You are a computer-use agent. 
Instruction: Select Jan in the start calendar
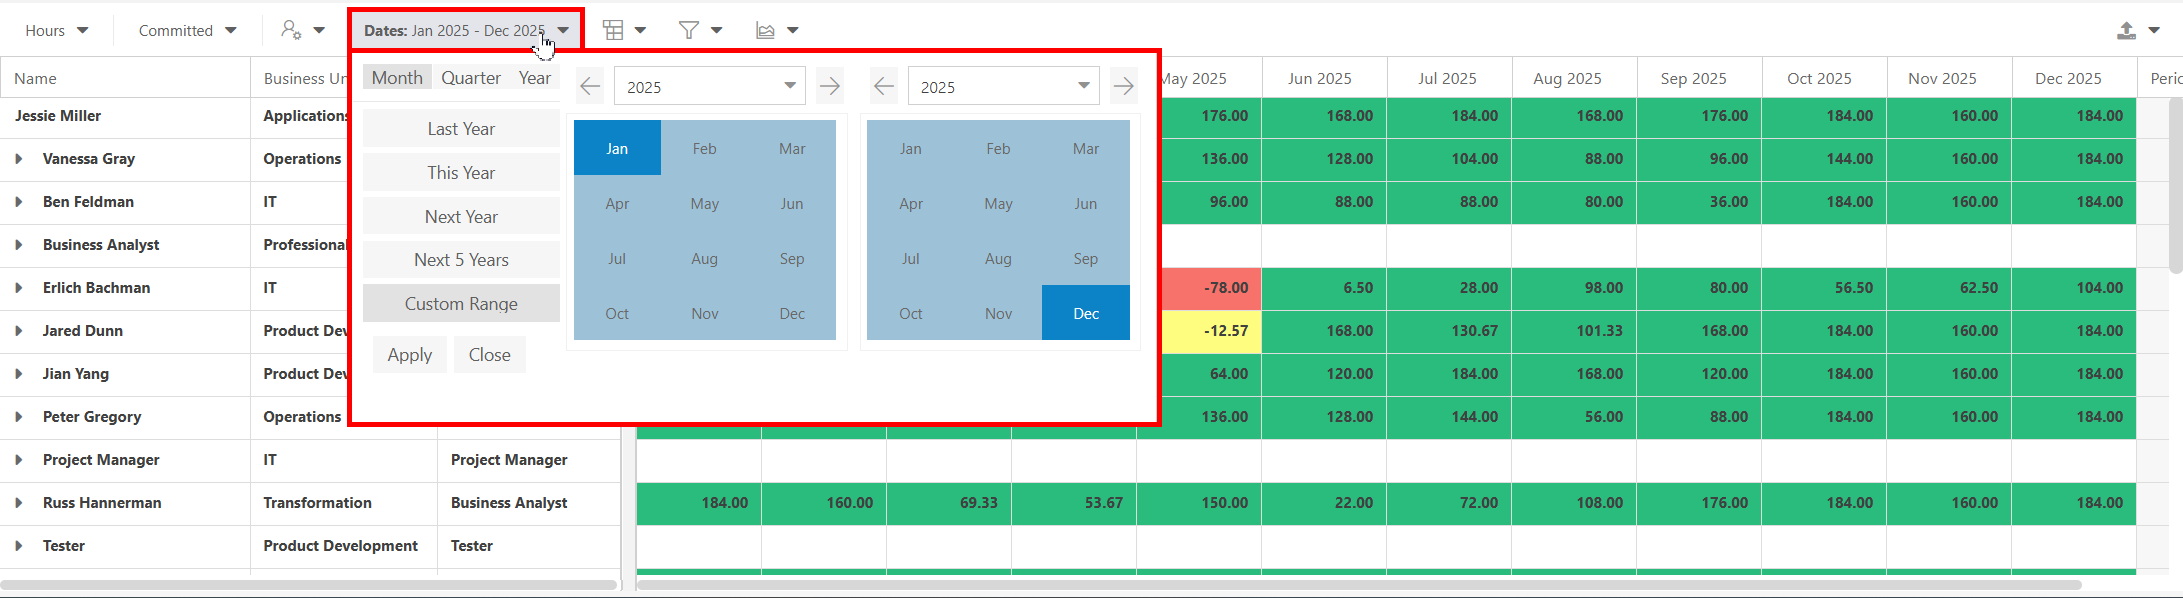[x=617, y=148]
